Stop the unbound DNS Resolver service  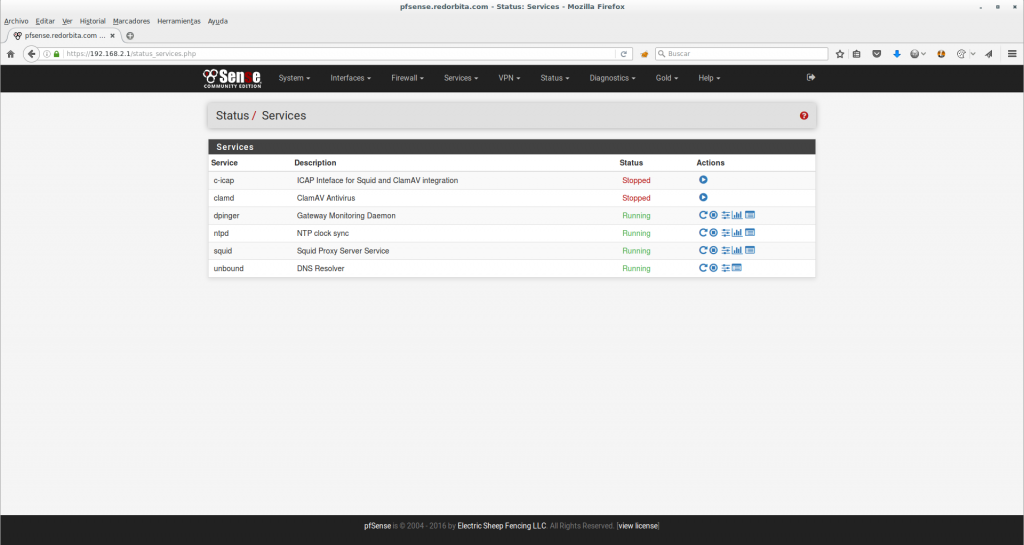coord(714,268)
